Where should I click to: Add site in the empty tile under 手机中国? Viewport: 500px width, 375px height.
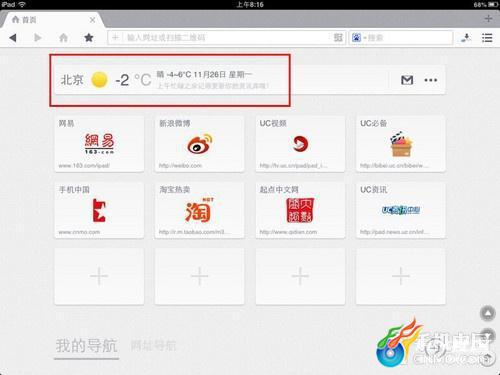[99, 276]
